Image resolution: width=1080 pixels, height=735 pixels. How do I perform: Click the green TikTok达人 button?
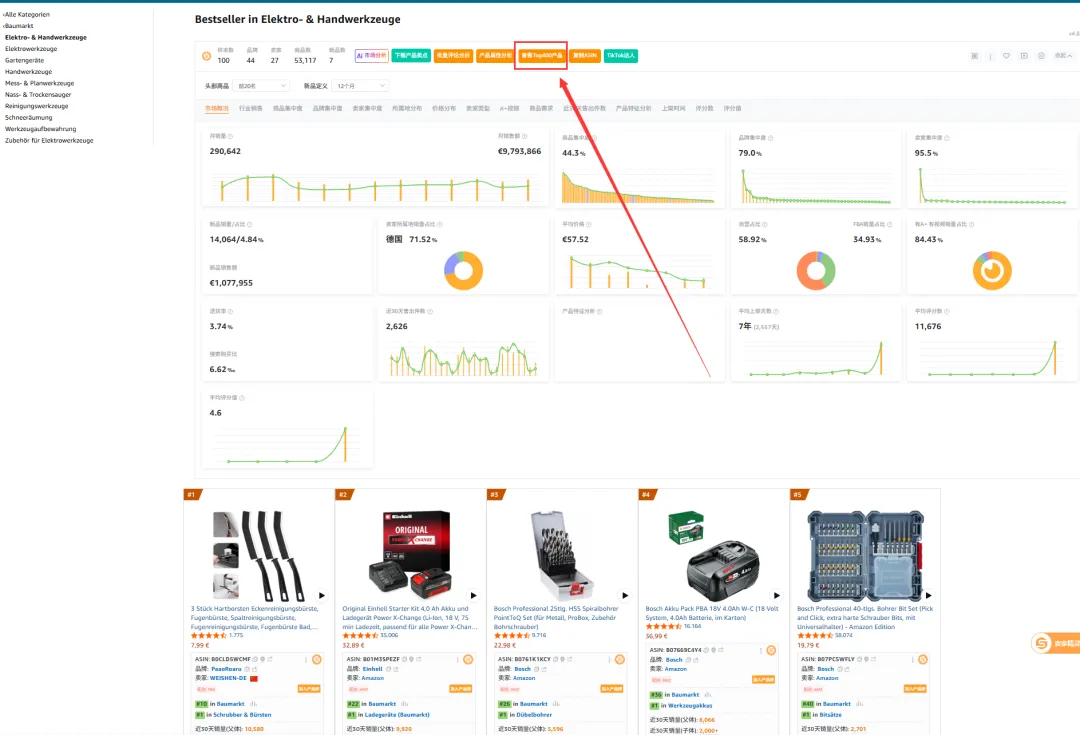(x=621, y=56)
